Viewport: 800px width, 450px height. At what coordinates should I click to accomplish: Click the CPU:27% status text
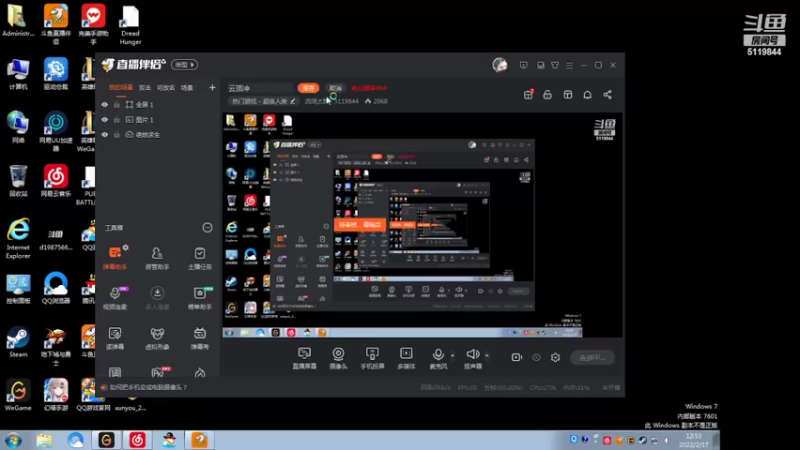[542, 388]
